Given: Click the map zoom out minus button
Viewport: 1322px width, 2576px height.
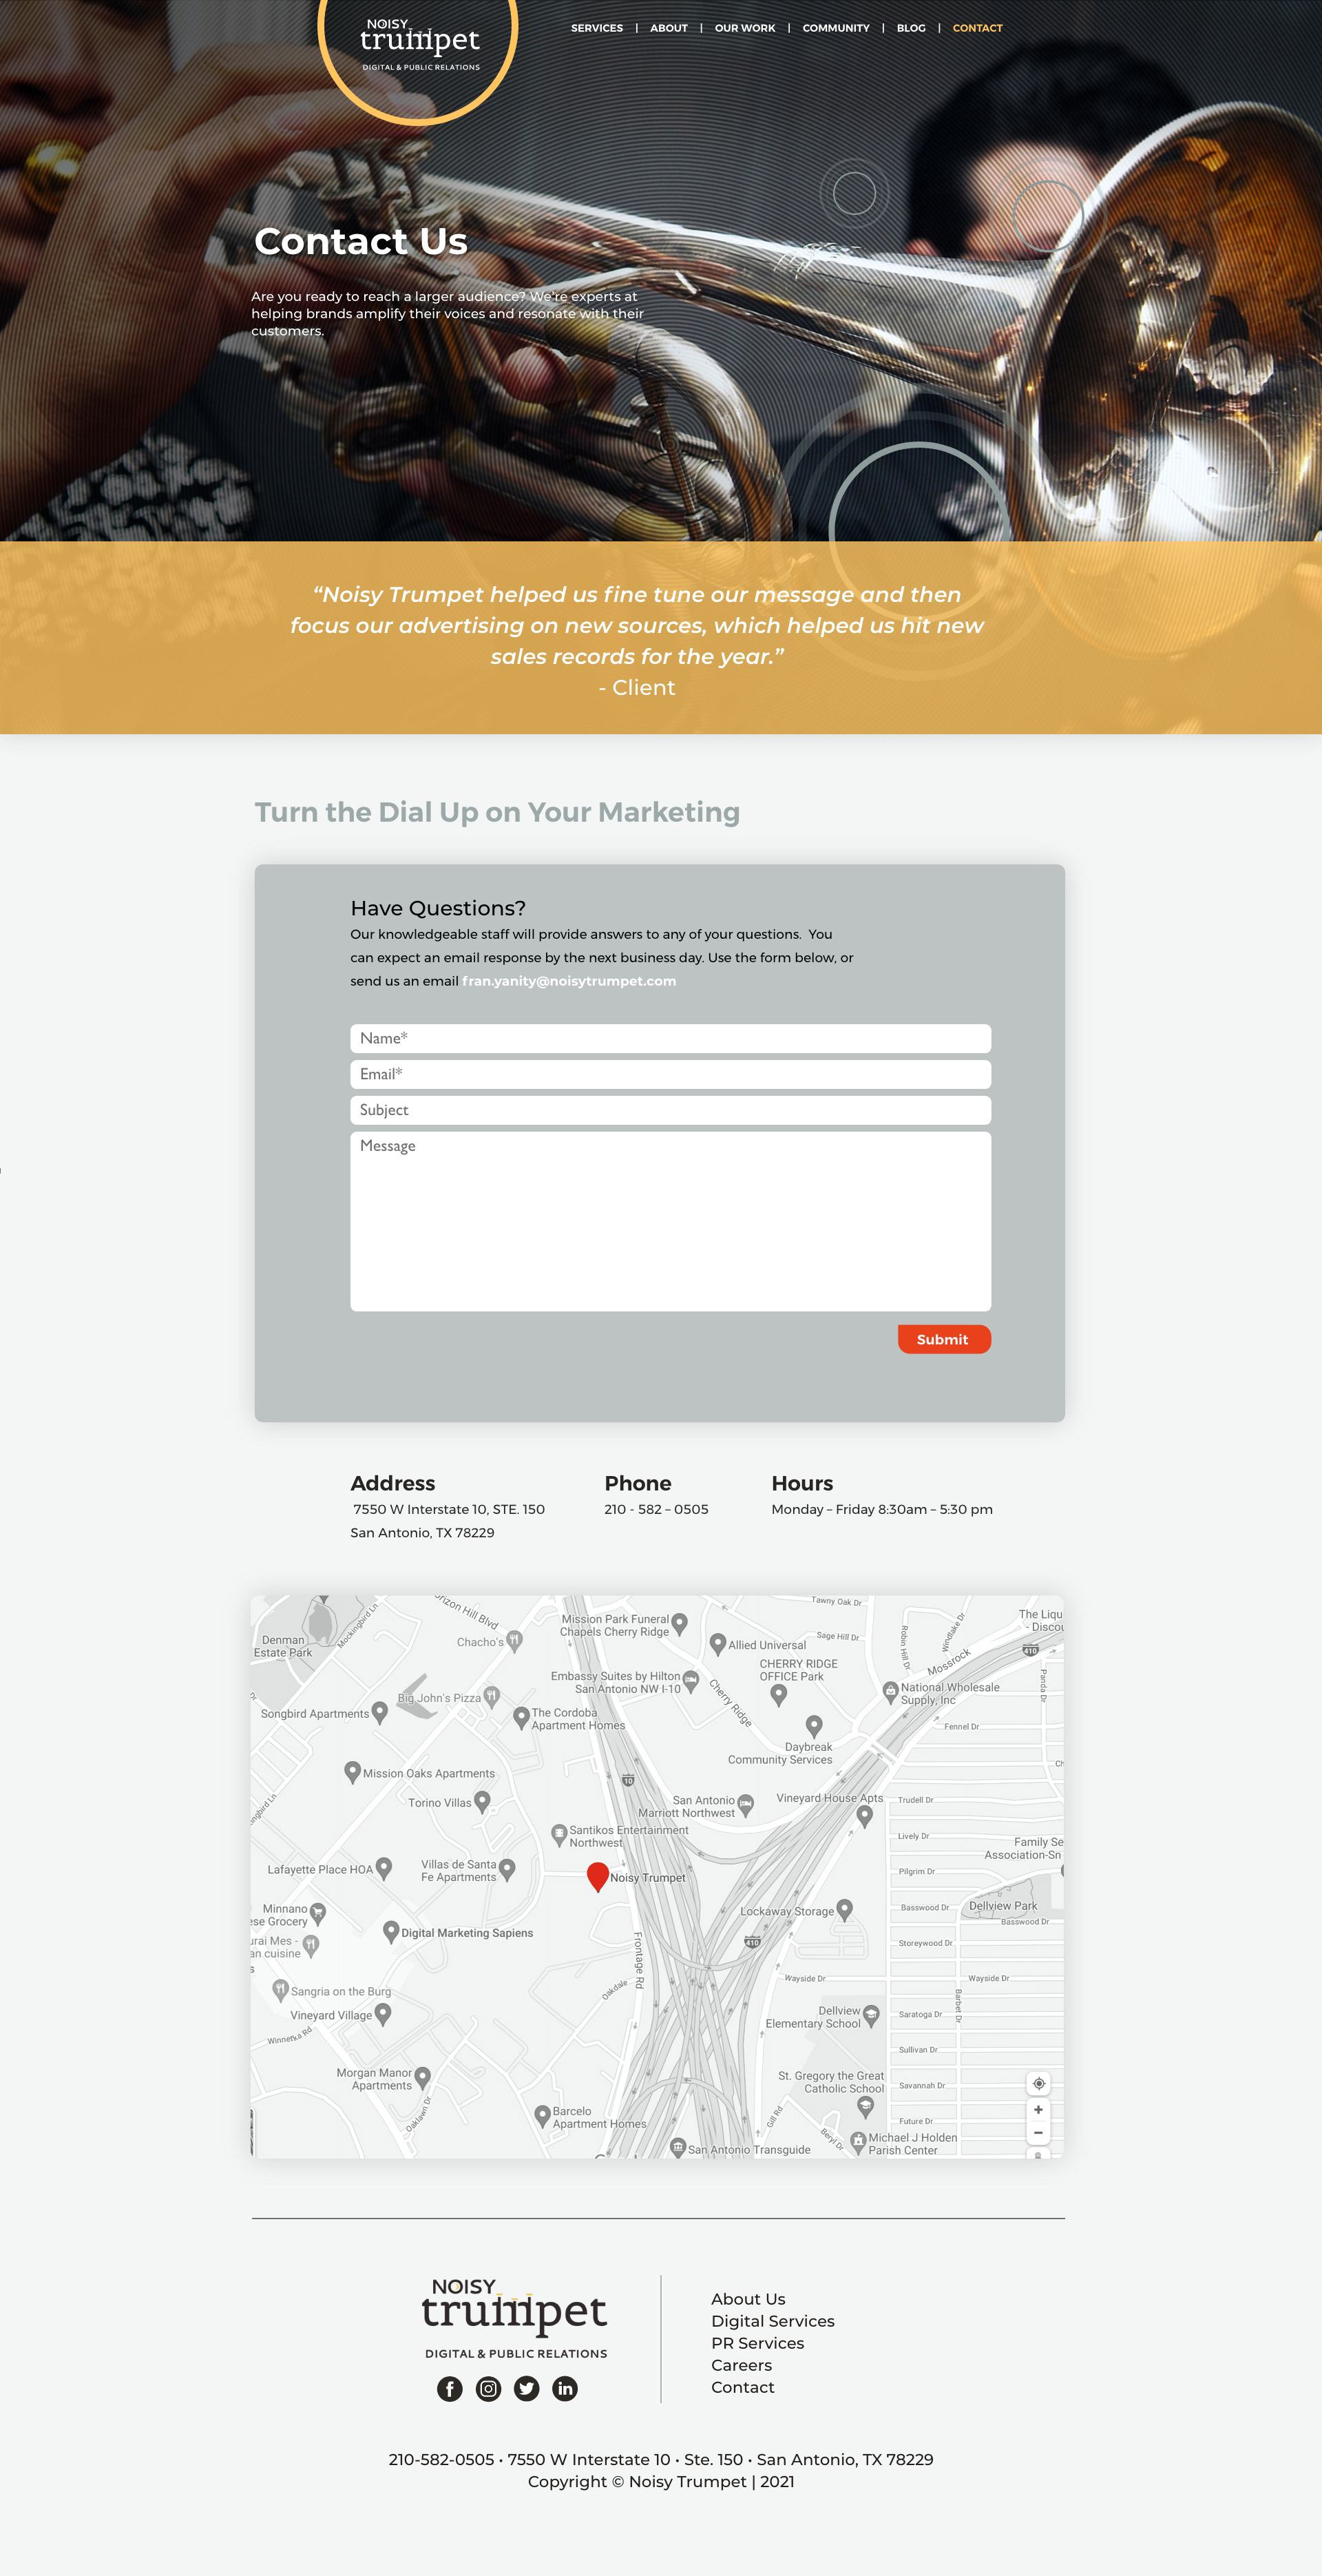Looking at the screenshot, I should click(x=1038, y=2132).
